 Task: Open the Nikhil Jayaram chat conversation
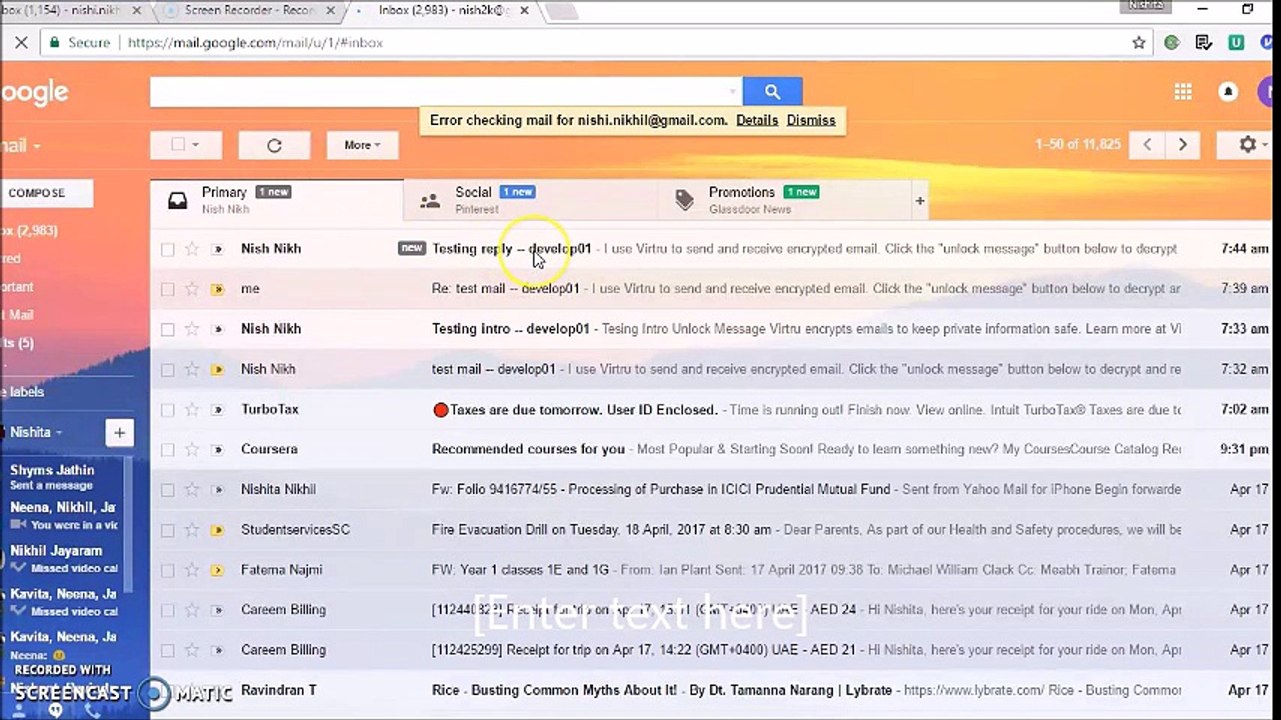click(64, 559)
